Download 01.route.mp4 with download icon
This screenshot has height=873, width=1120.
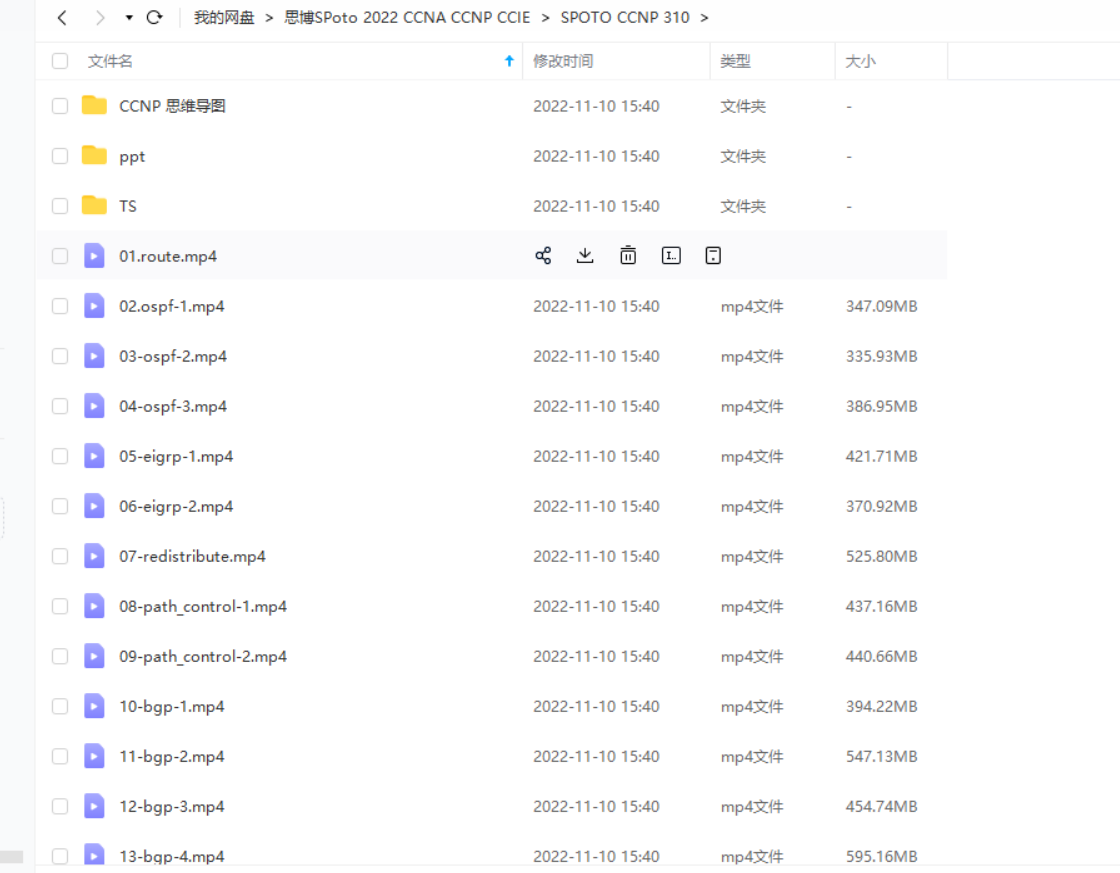(x=585, y=256)
